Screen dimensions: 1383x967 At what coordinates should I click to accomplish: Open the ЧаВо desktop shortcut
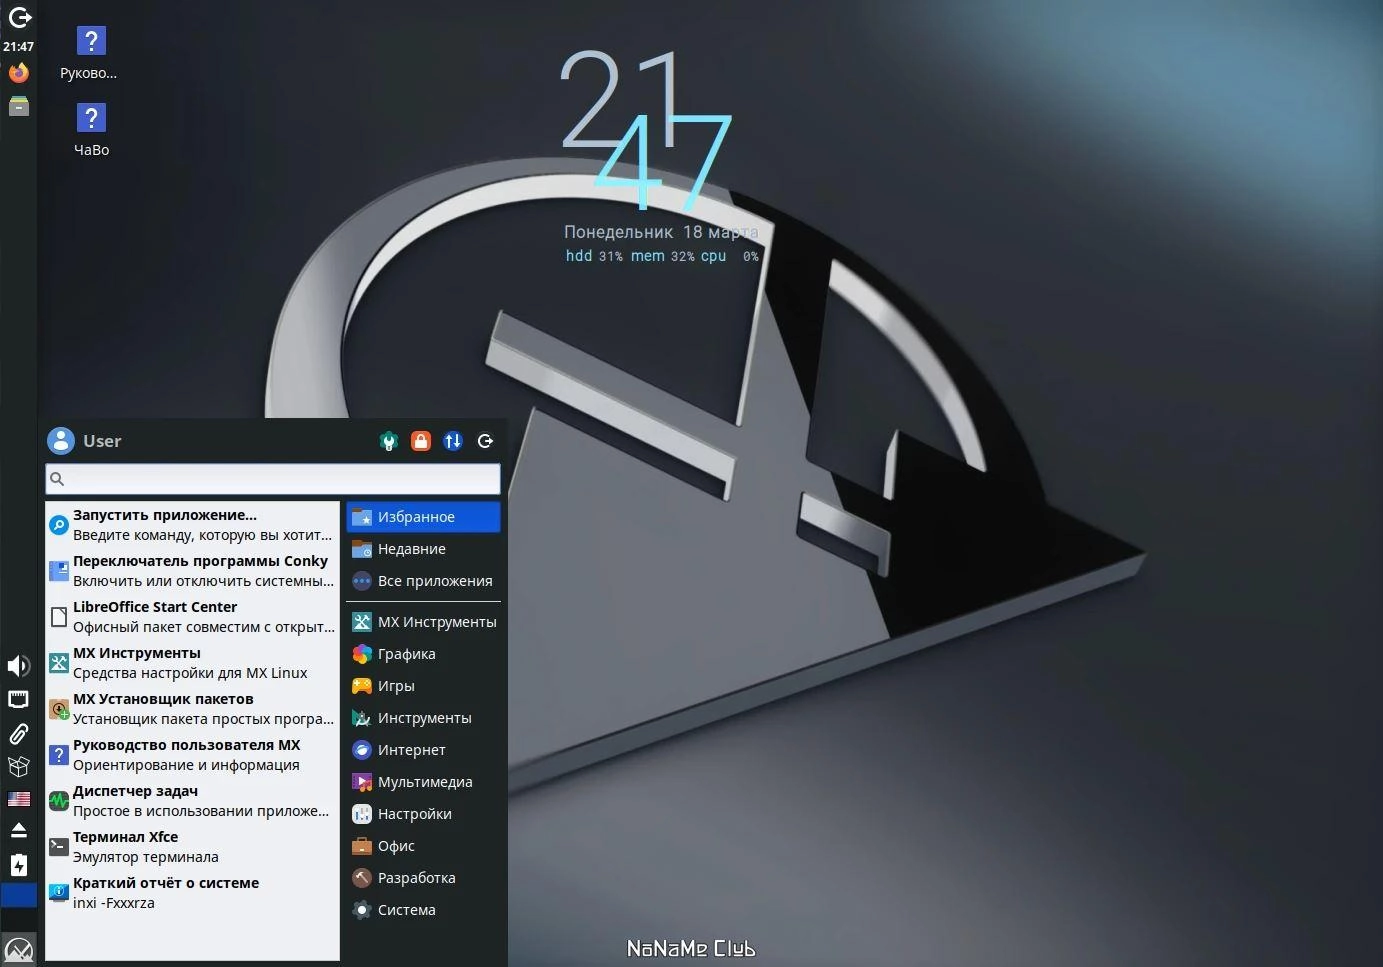coord(91,130)
